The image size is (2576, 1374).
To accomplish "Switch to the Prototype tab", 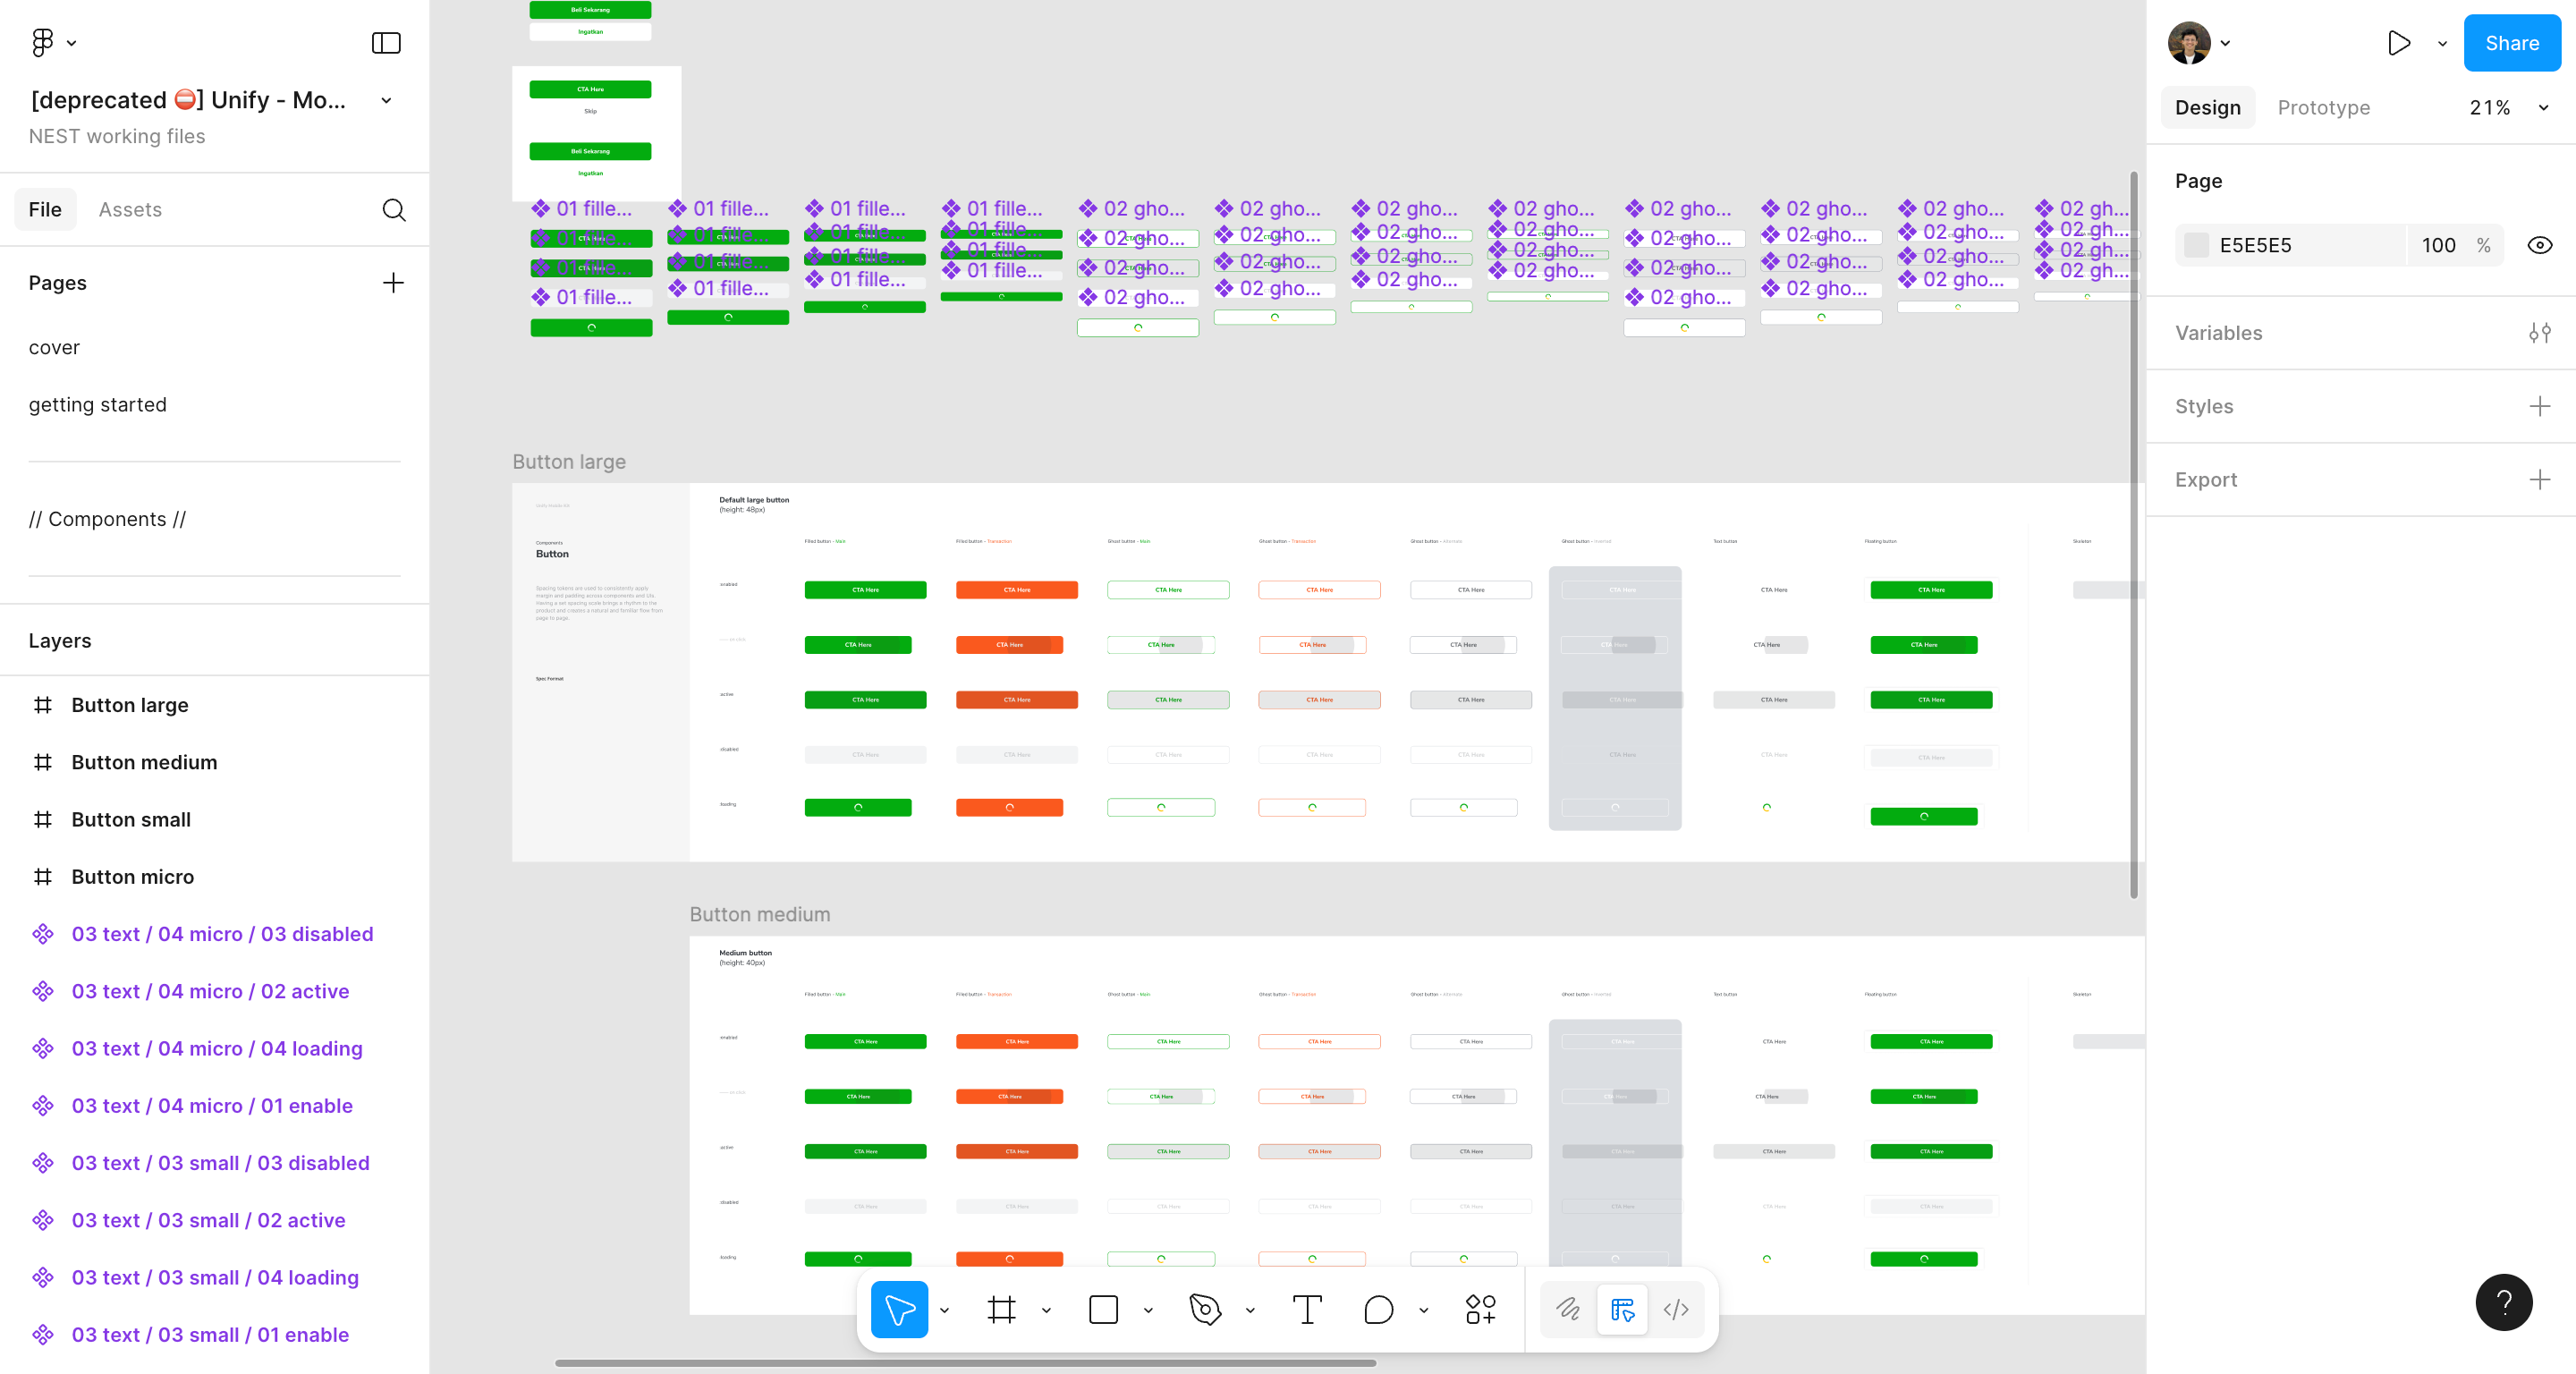I will pos(2323,108).
